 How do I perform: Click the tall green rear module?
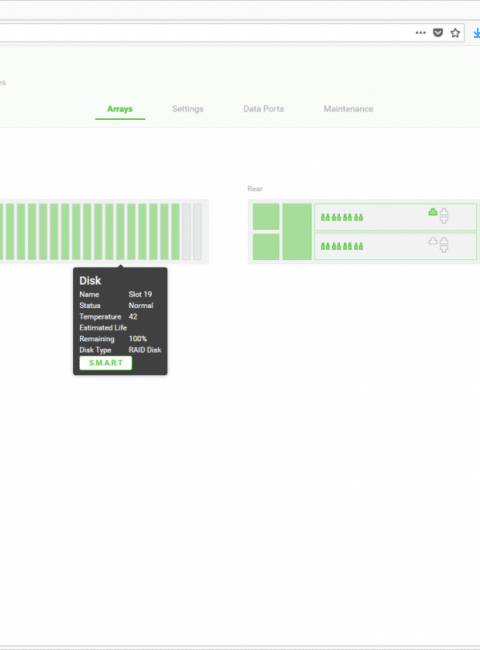coord(297,232)
